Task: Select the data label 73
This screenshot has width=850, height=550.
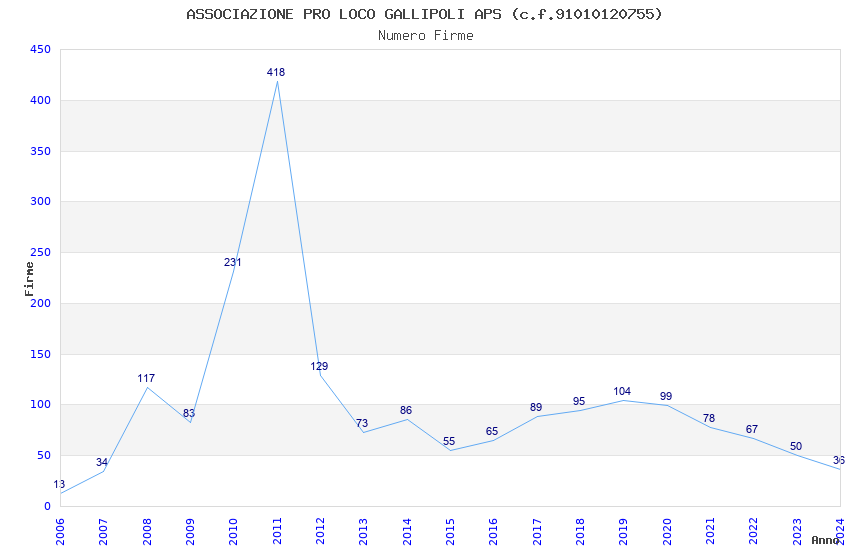Action: click(x=362, y=423)
